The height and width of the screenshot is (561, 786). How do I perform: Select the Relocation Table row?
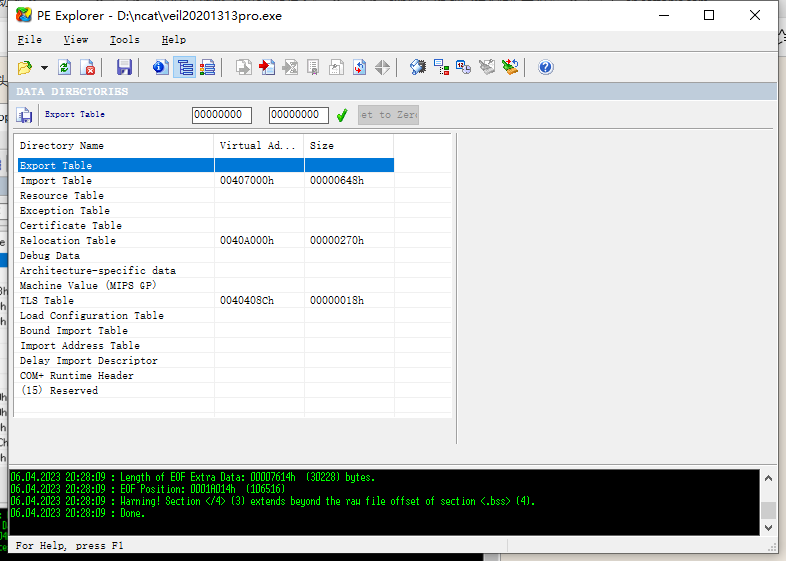pos(206,241)
